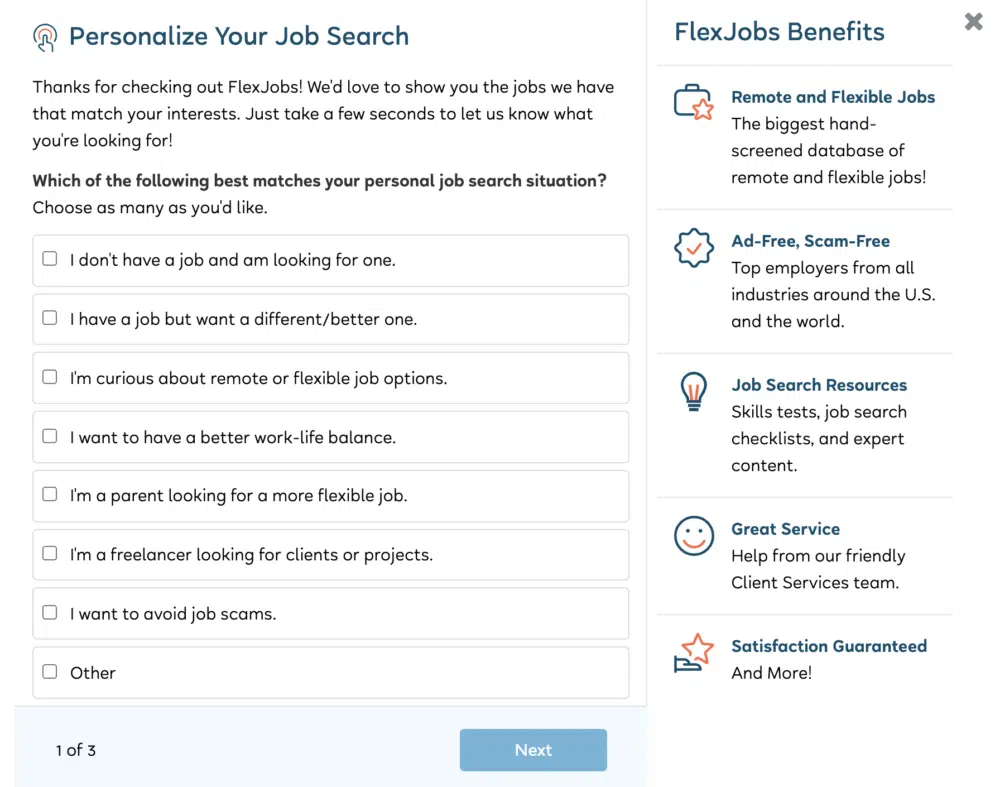Tick "I have a job but want different" box
This screenshot has height=787, width=1000.
[50, 318]
